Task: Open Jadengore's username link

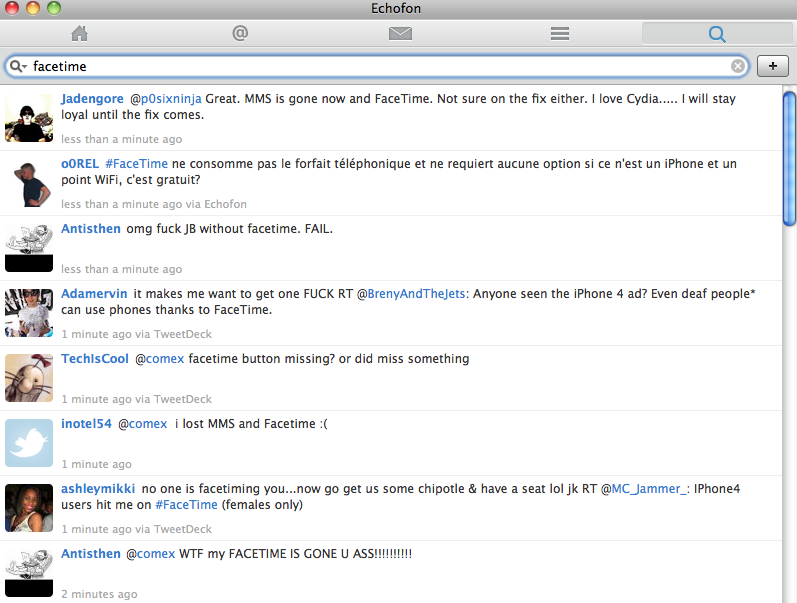Action: [92, 99]
